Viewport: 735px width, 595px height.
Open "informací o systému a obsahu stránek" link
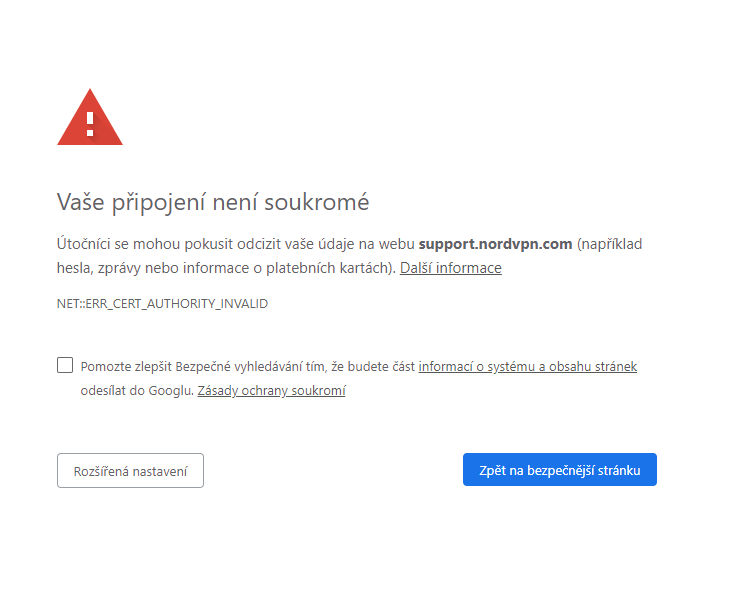[527, 366]
